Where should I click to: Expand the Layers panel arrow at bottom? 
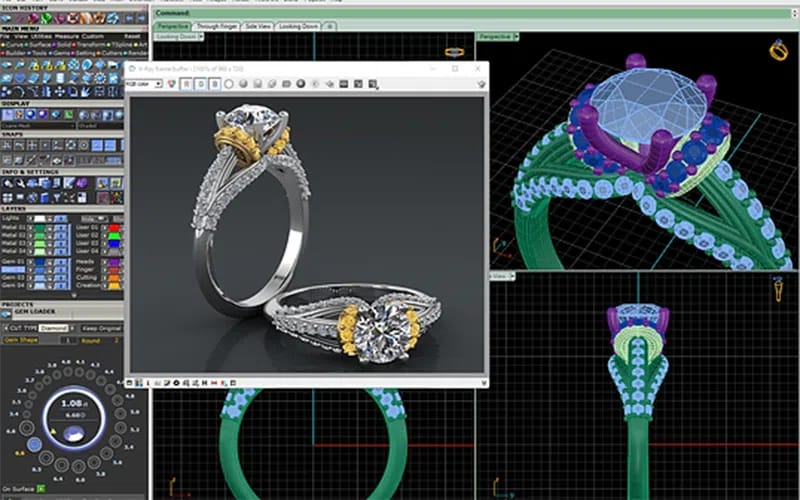(x=72, y=294)
